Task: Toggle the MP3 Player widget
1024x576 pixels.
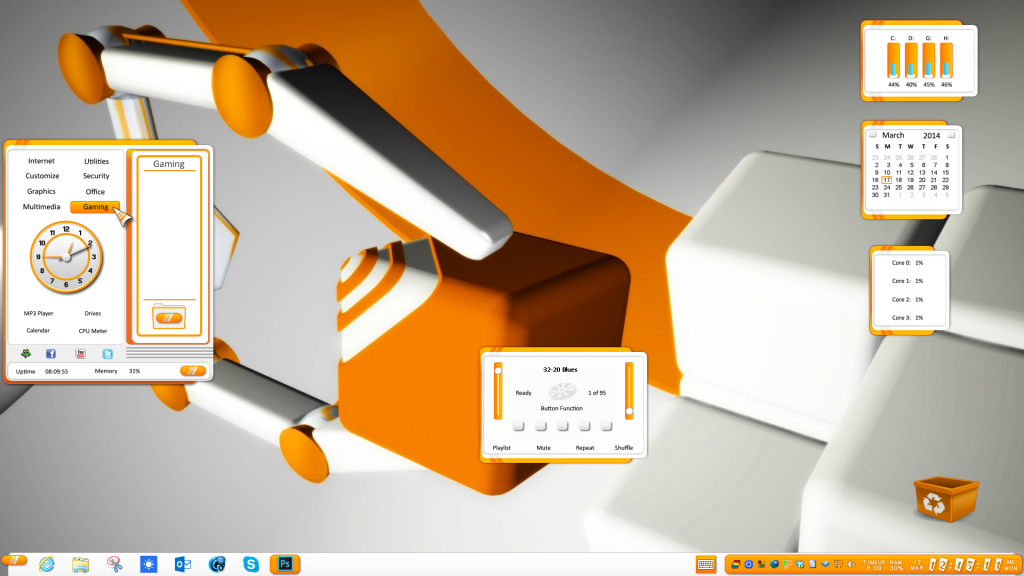Action: [39, 313]
